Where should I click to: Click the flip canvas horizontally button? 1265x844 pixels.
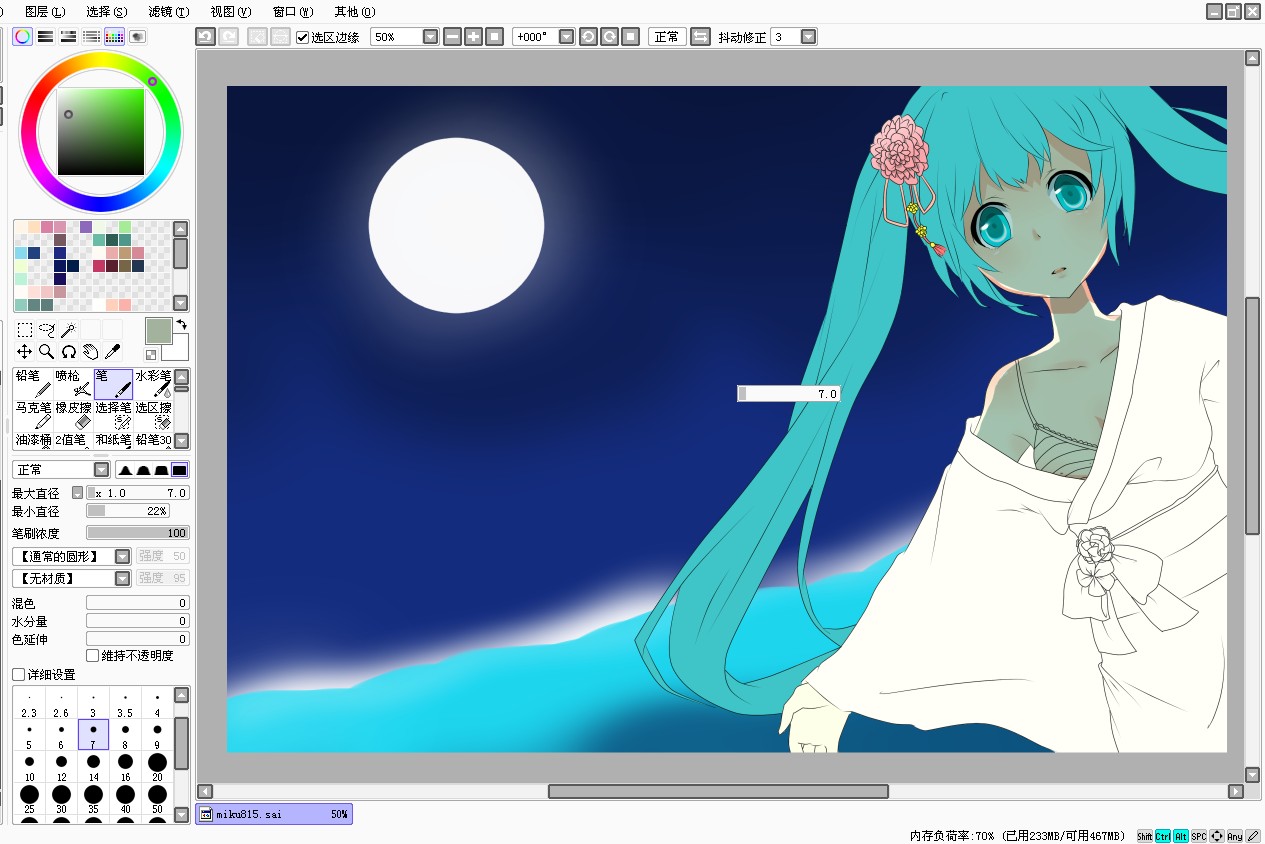click(x=701, y=37)
